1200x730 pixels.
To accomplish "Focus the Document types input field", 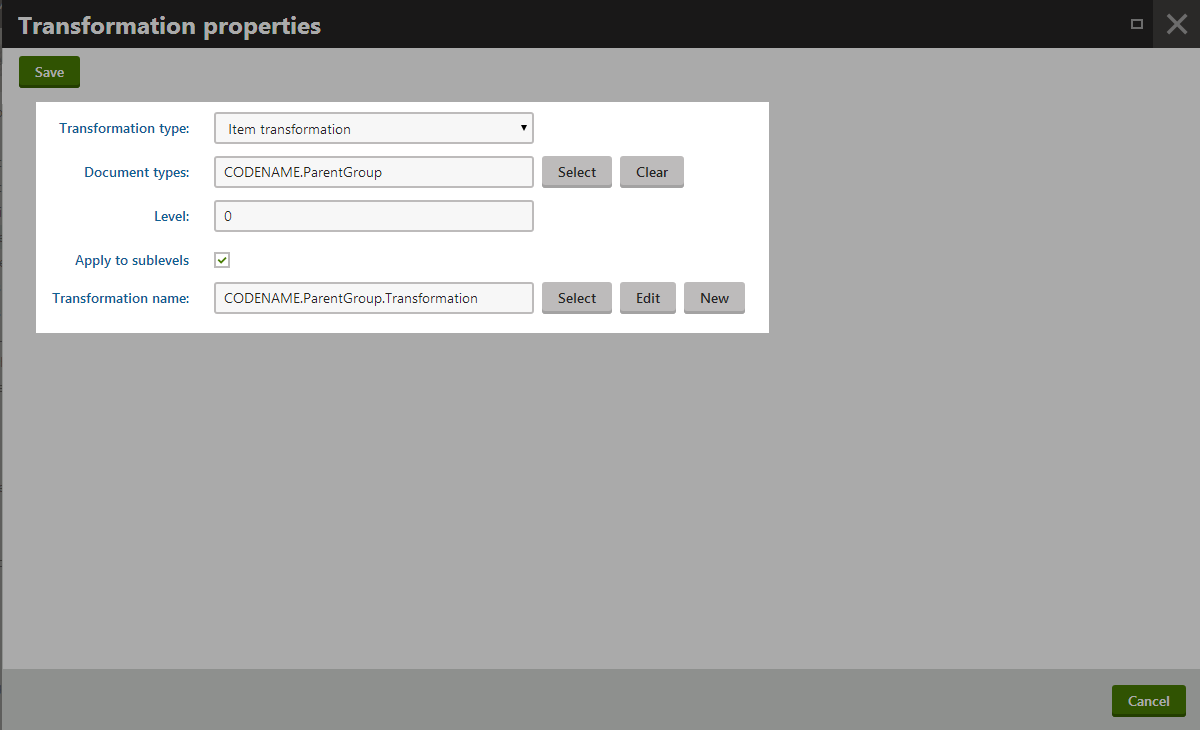I will click(374, 172).
